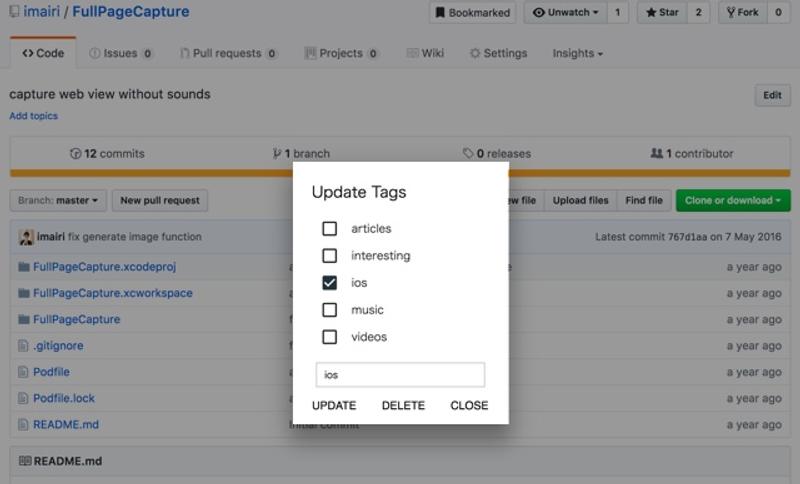Click the file icon beside Podfile.lock

point(23,398)
